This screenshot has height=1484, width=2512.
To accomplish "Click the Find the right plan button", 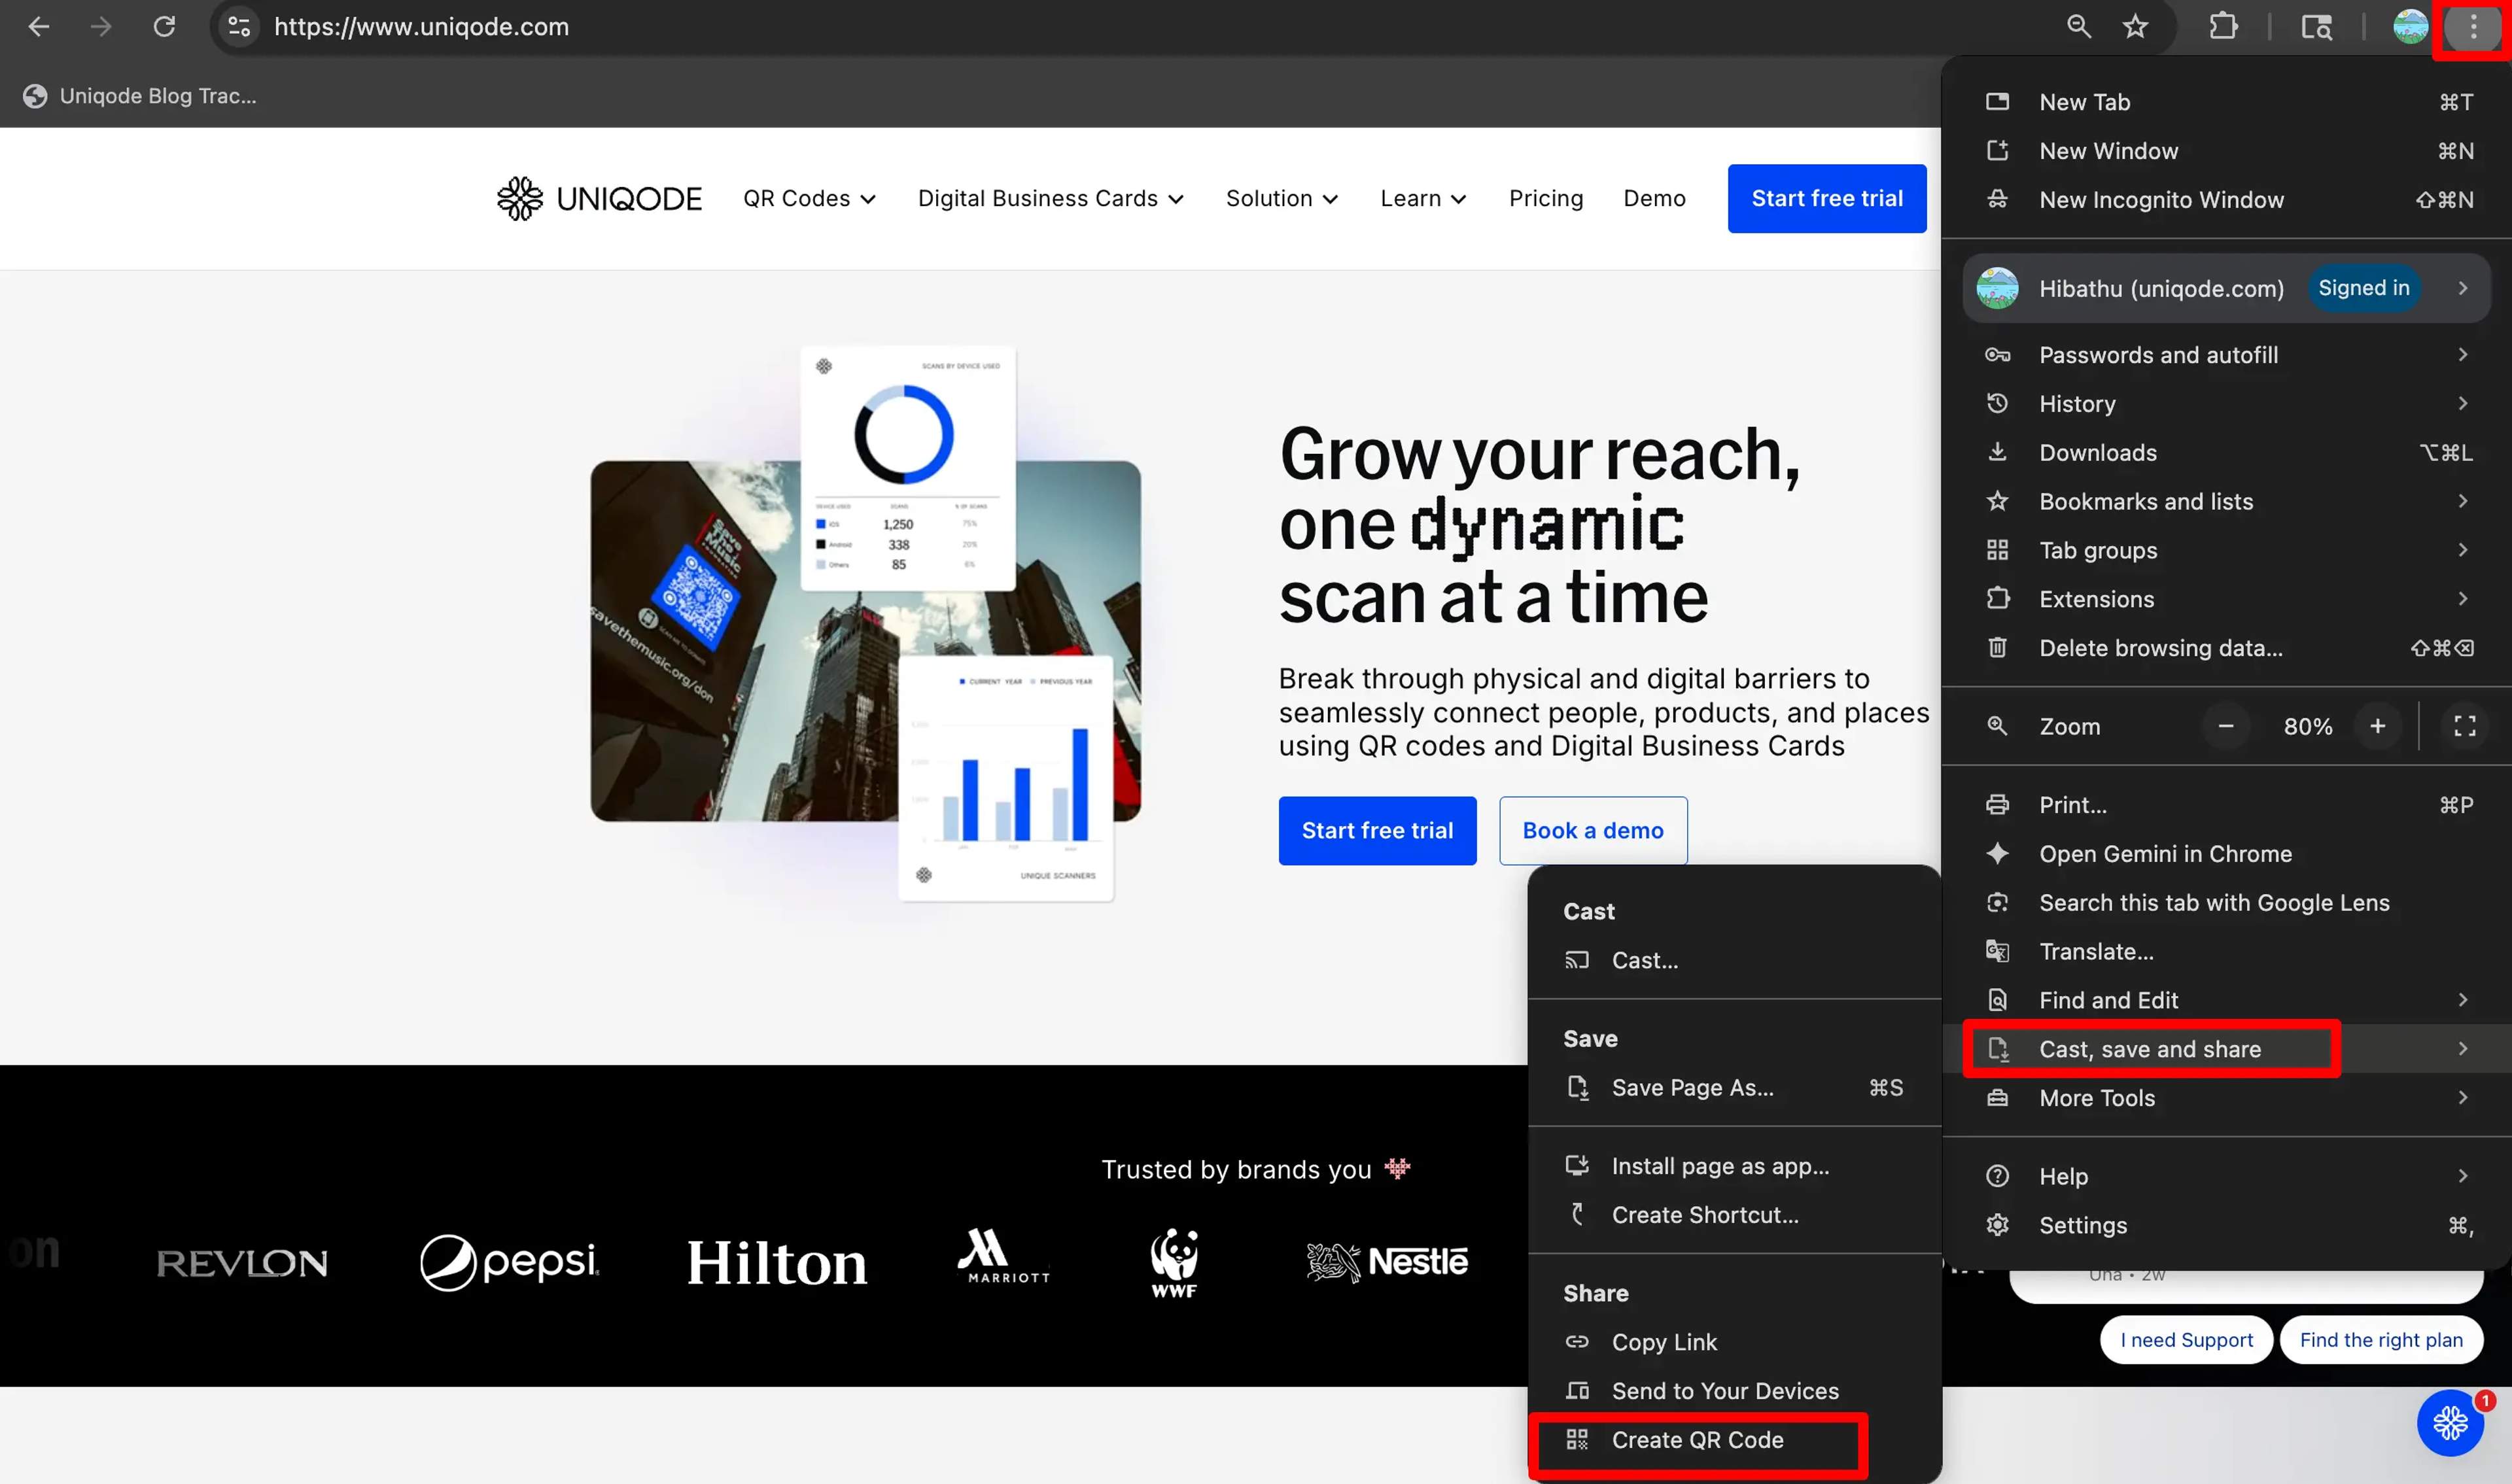I will [2381, 1340].
